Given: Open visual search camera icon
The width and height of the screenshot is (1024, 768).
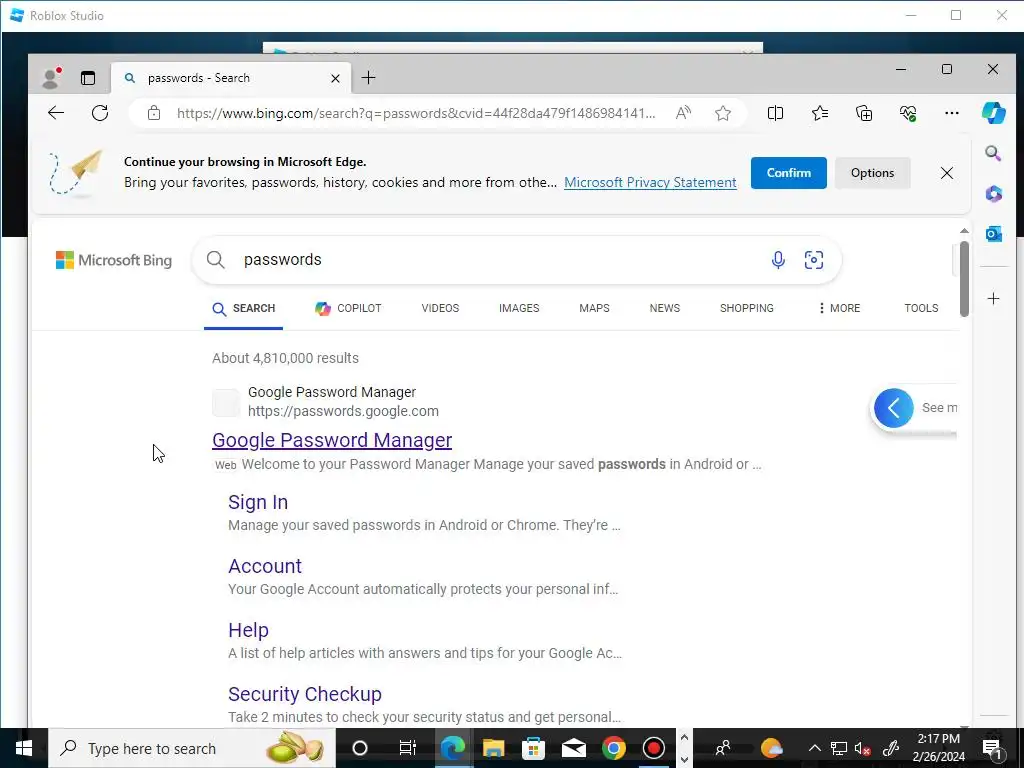Looking at the screenshot, I should pos(813,260).
